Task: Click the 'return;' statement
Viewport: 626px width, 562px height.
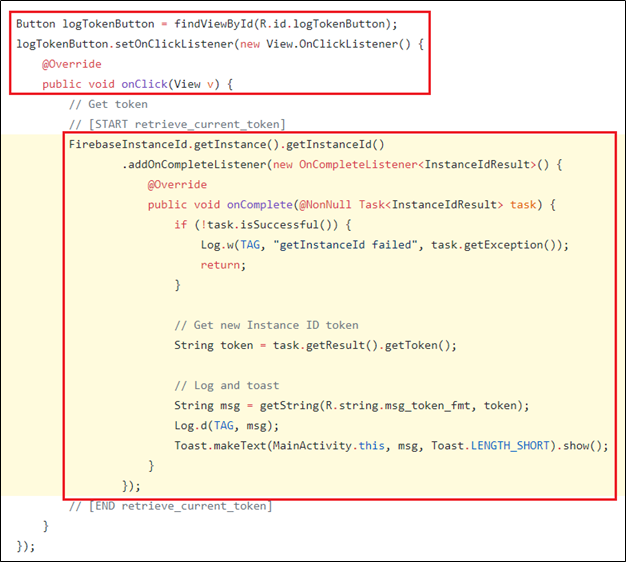Action: tap(223, 265)
